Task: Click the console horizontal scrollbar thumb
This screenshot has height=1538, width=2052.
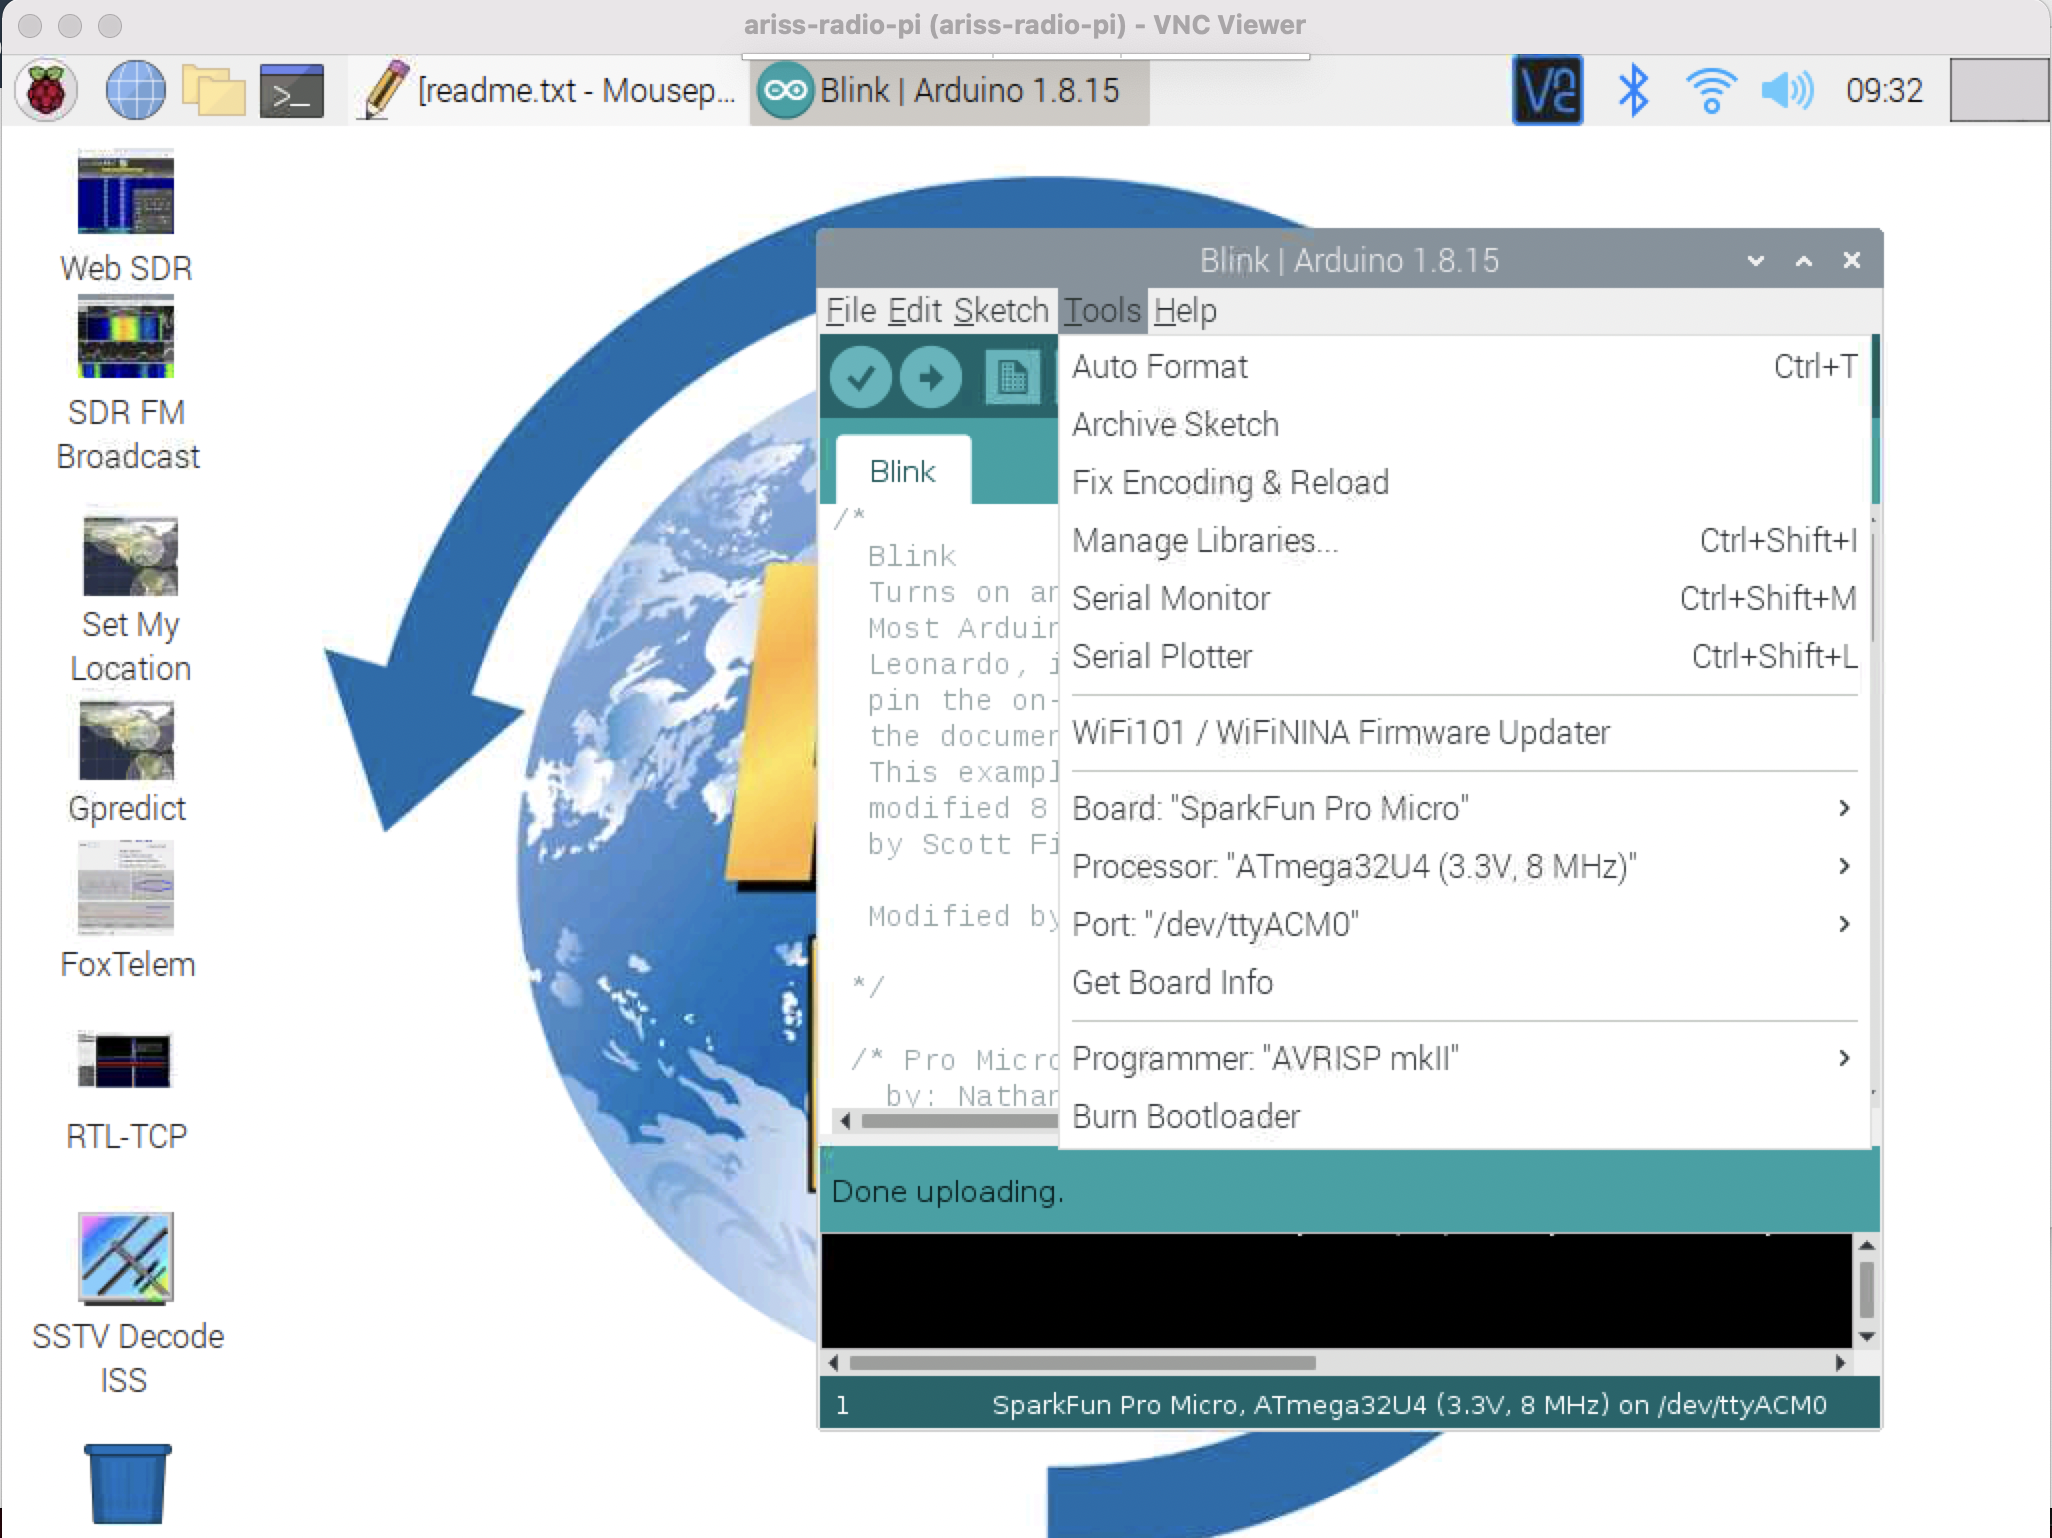Action: (x=1082, y=1363)
